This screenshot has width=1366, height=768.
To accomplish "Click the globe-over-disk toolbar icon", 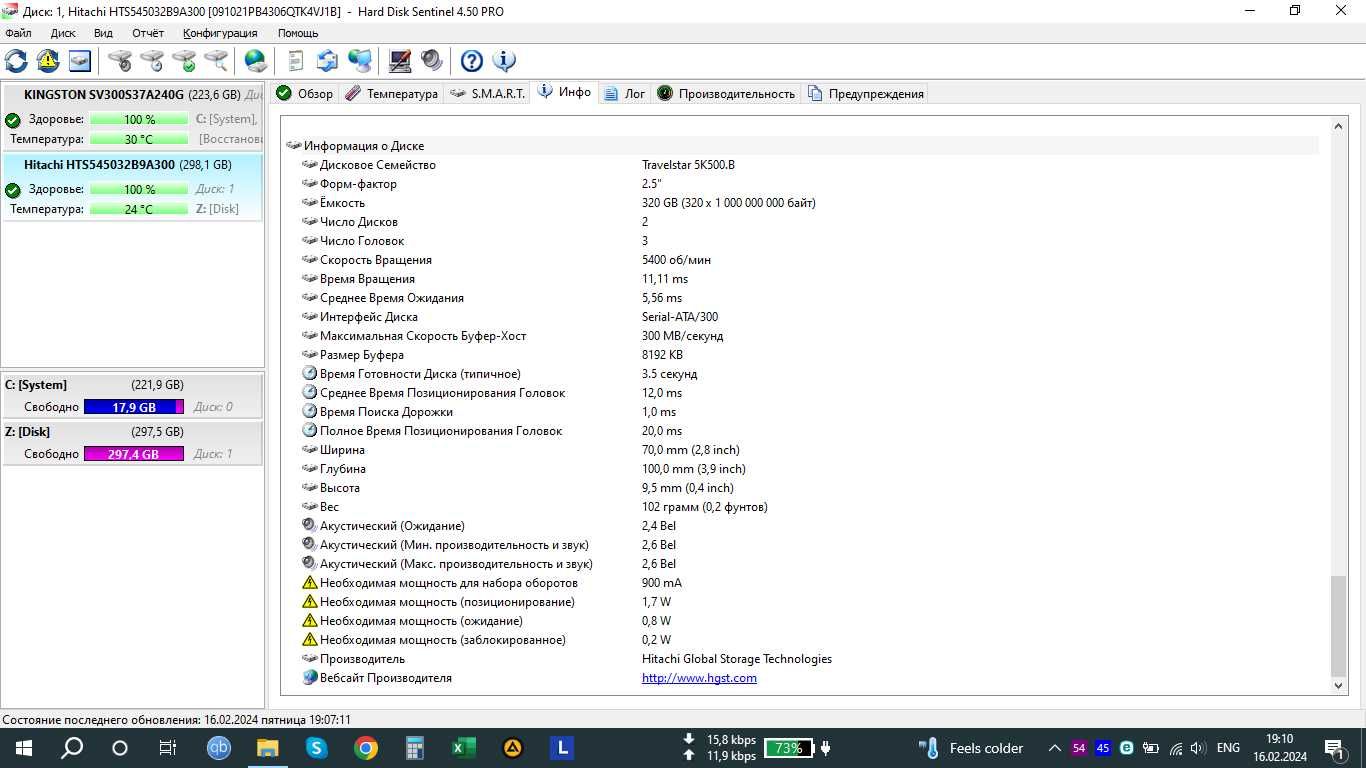I will [256, 61].
